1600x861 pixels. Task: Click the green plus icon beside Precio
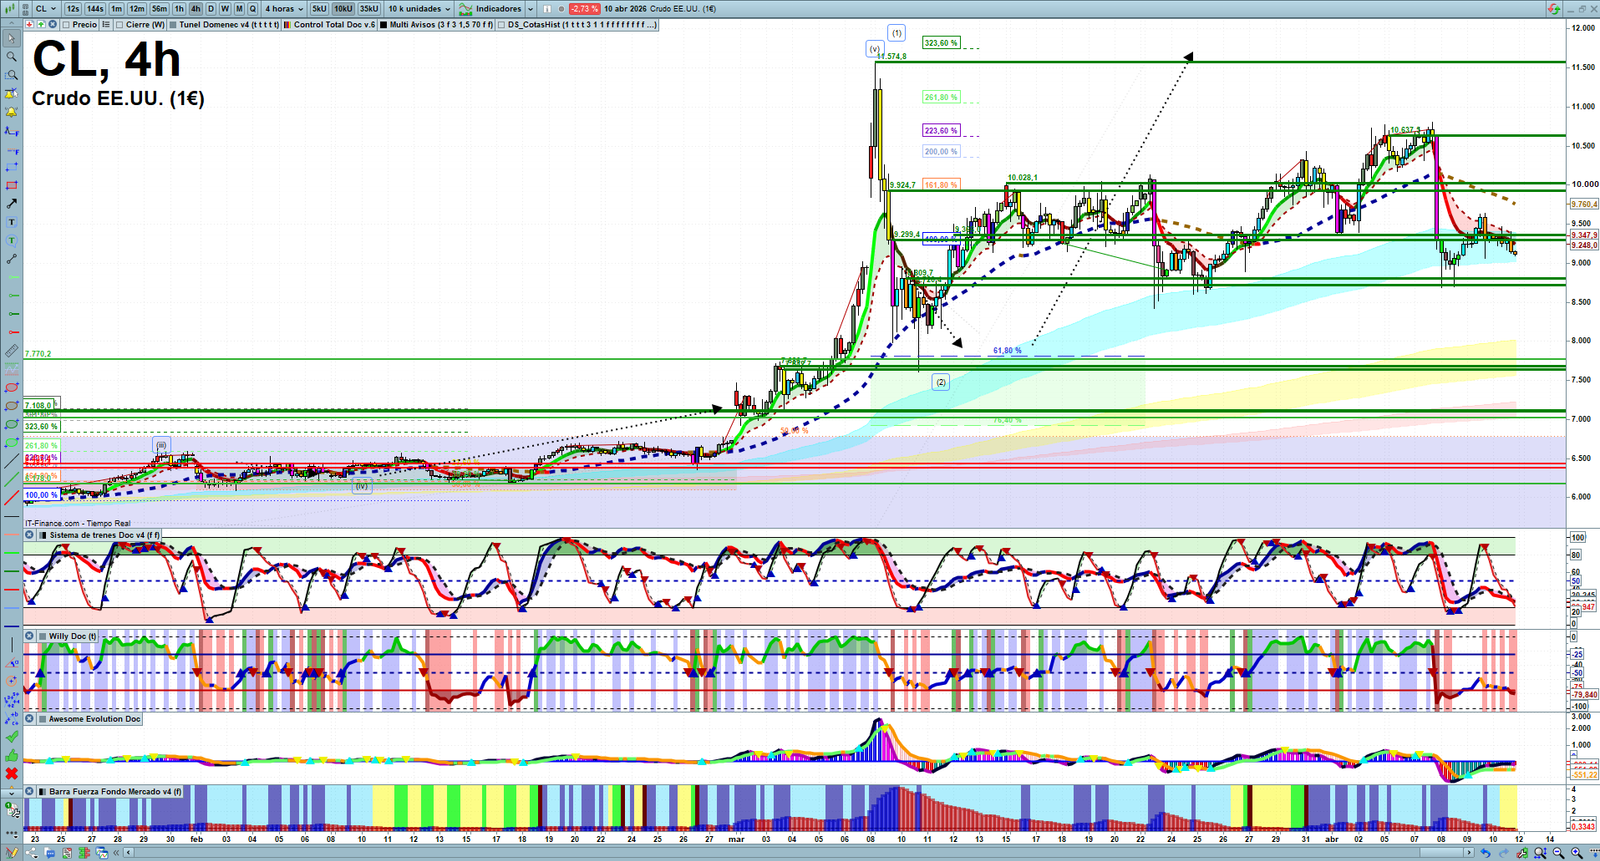[x=41, y=24]
